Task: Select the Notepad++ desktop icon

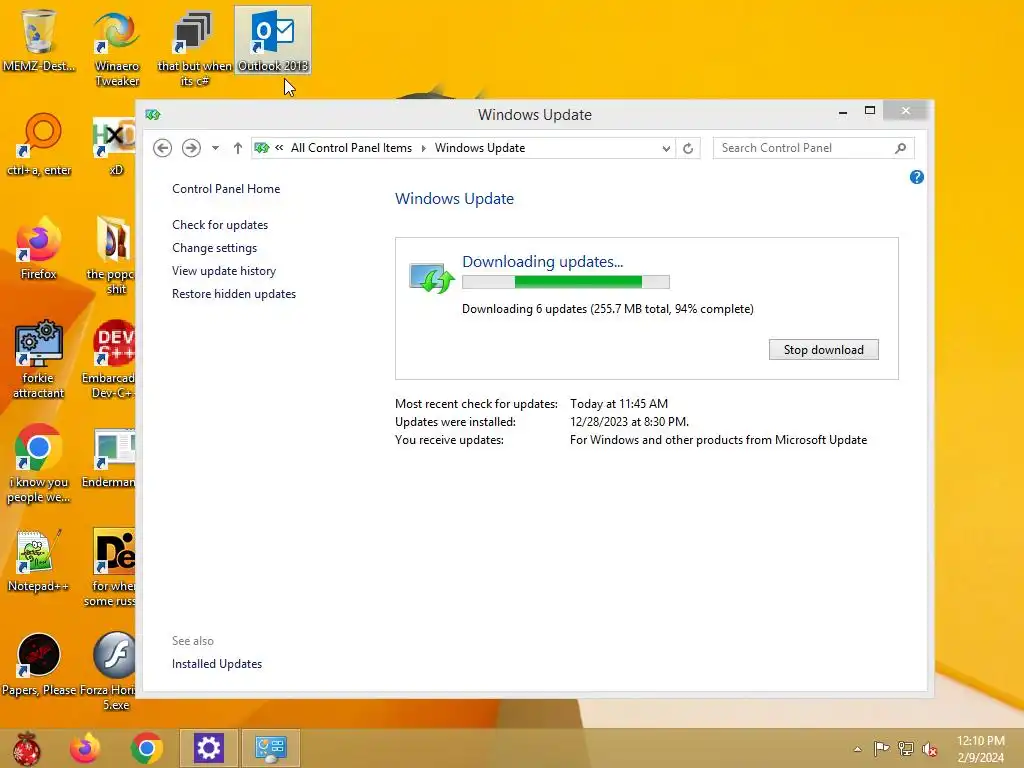Action: (39, 560)
